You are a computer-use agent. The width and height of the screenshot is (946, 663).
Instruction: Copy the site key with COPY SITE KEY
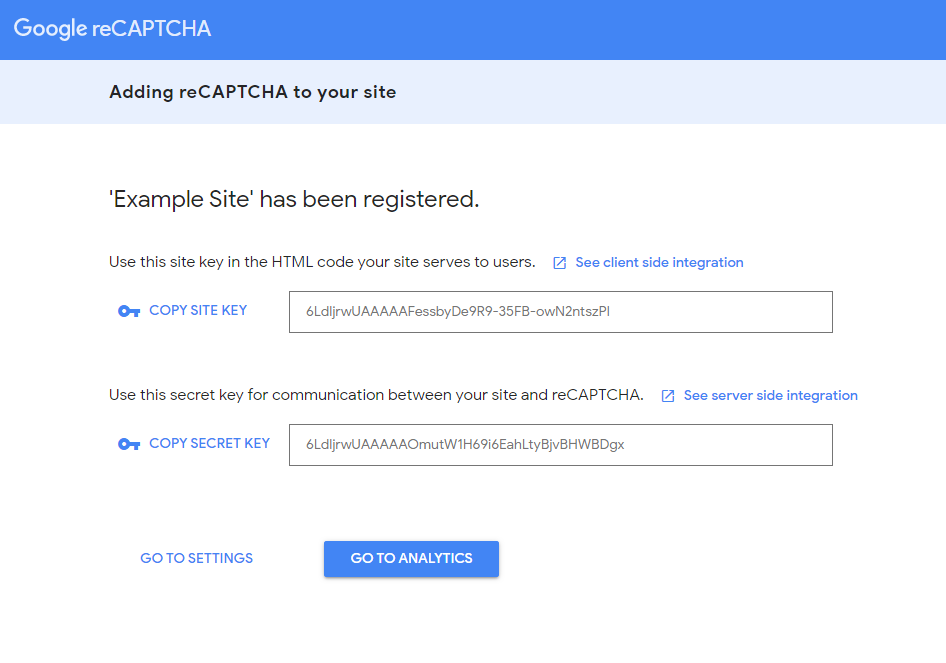[x=198, y=311]
